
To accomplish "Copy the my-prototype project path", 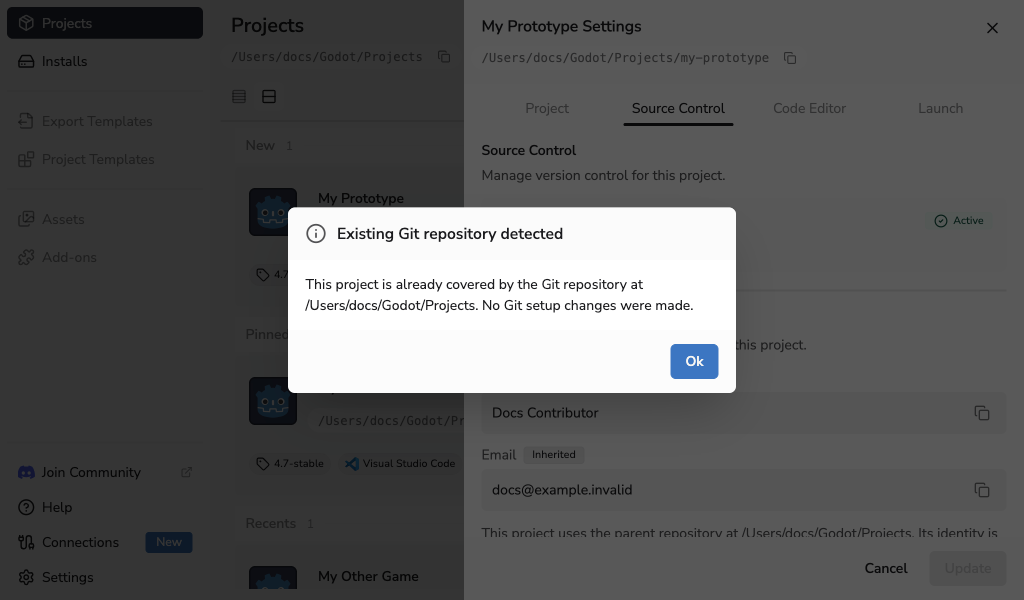I will coord(790,58).
